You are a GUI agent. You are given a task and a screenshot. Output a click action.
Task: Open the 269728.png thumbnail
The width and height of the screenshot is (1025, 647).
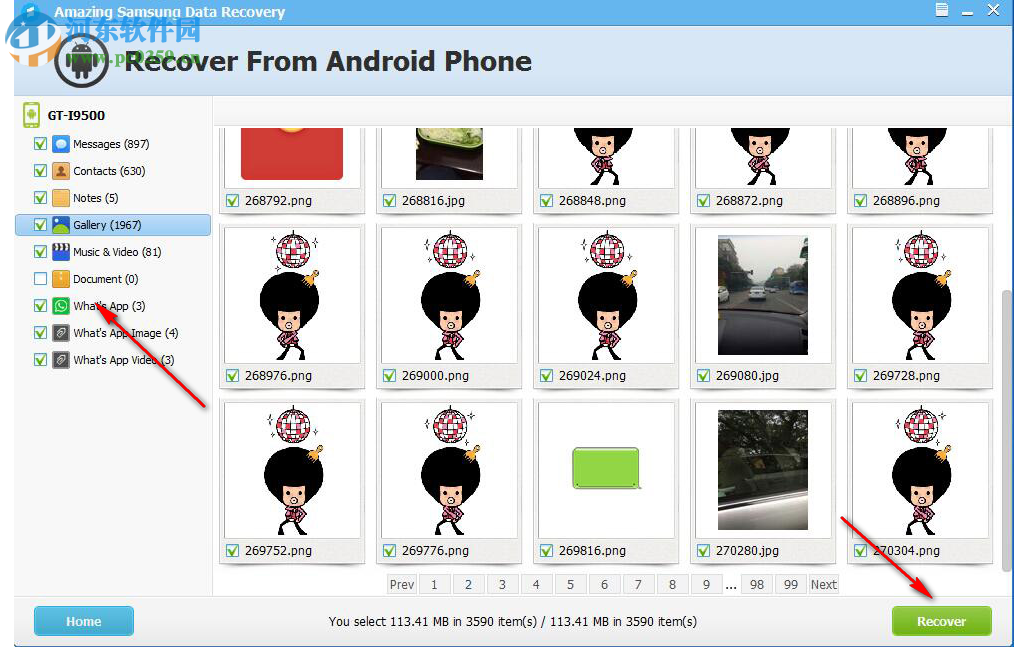click(x=920, y=295)
